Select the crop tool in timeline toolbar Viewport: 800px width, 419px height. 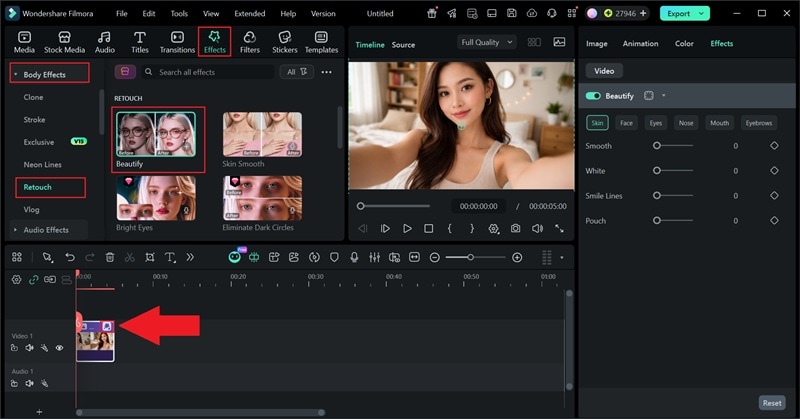[x=150, y=257]
